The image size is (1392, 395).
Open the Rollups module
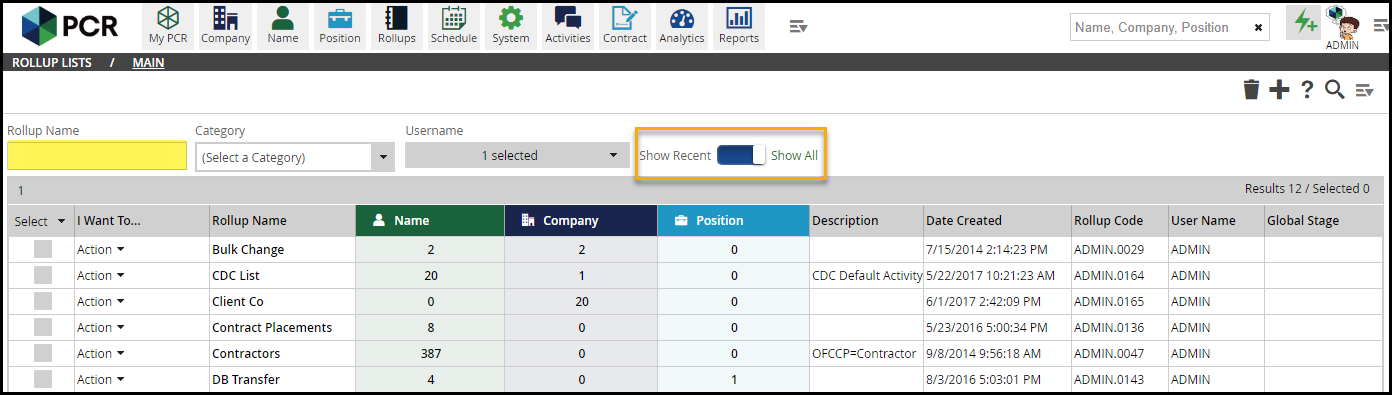click(x=397, y=27)
